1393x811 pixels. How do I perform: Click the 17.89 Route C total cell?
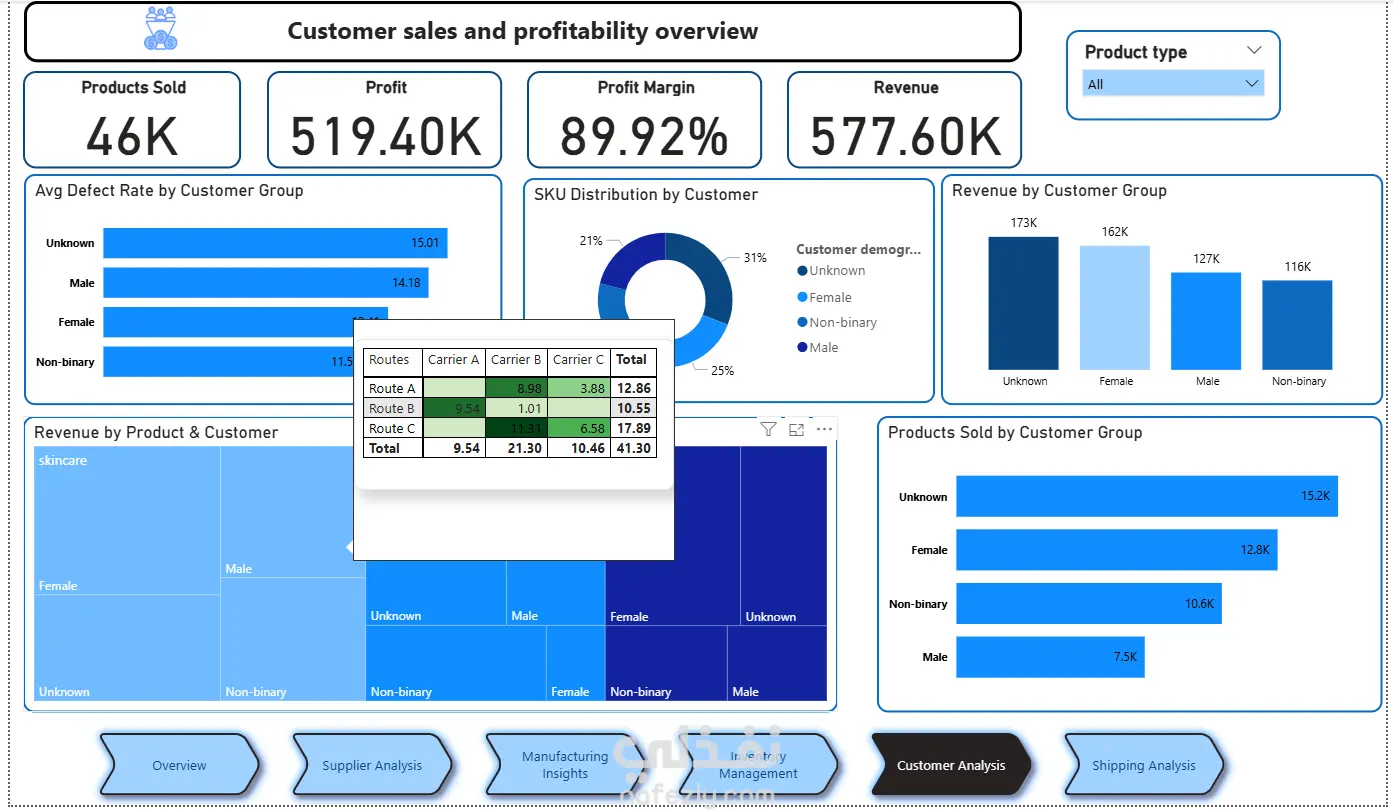pyautogui.click(x=634, y=428)
